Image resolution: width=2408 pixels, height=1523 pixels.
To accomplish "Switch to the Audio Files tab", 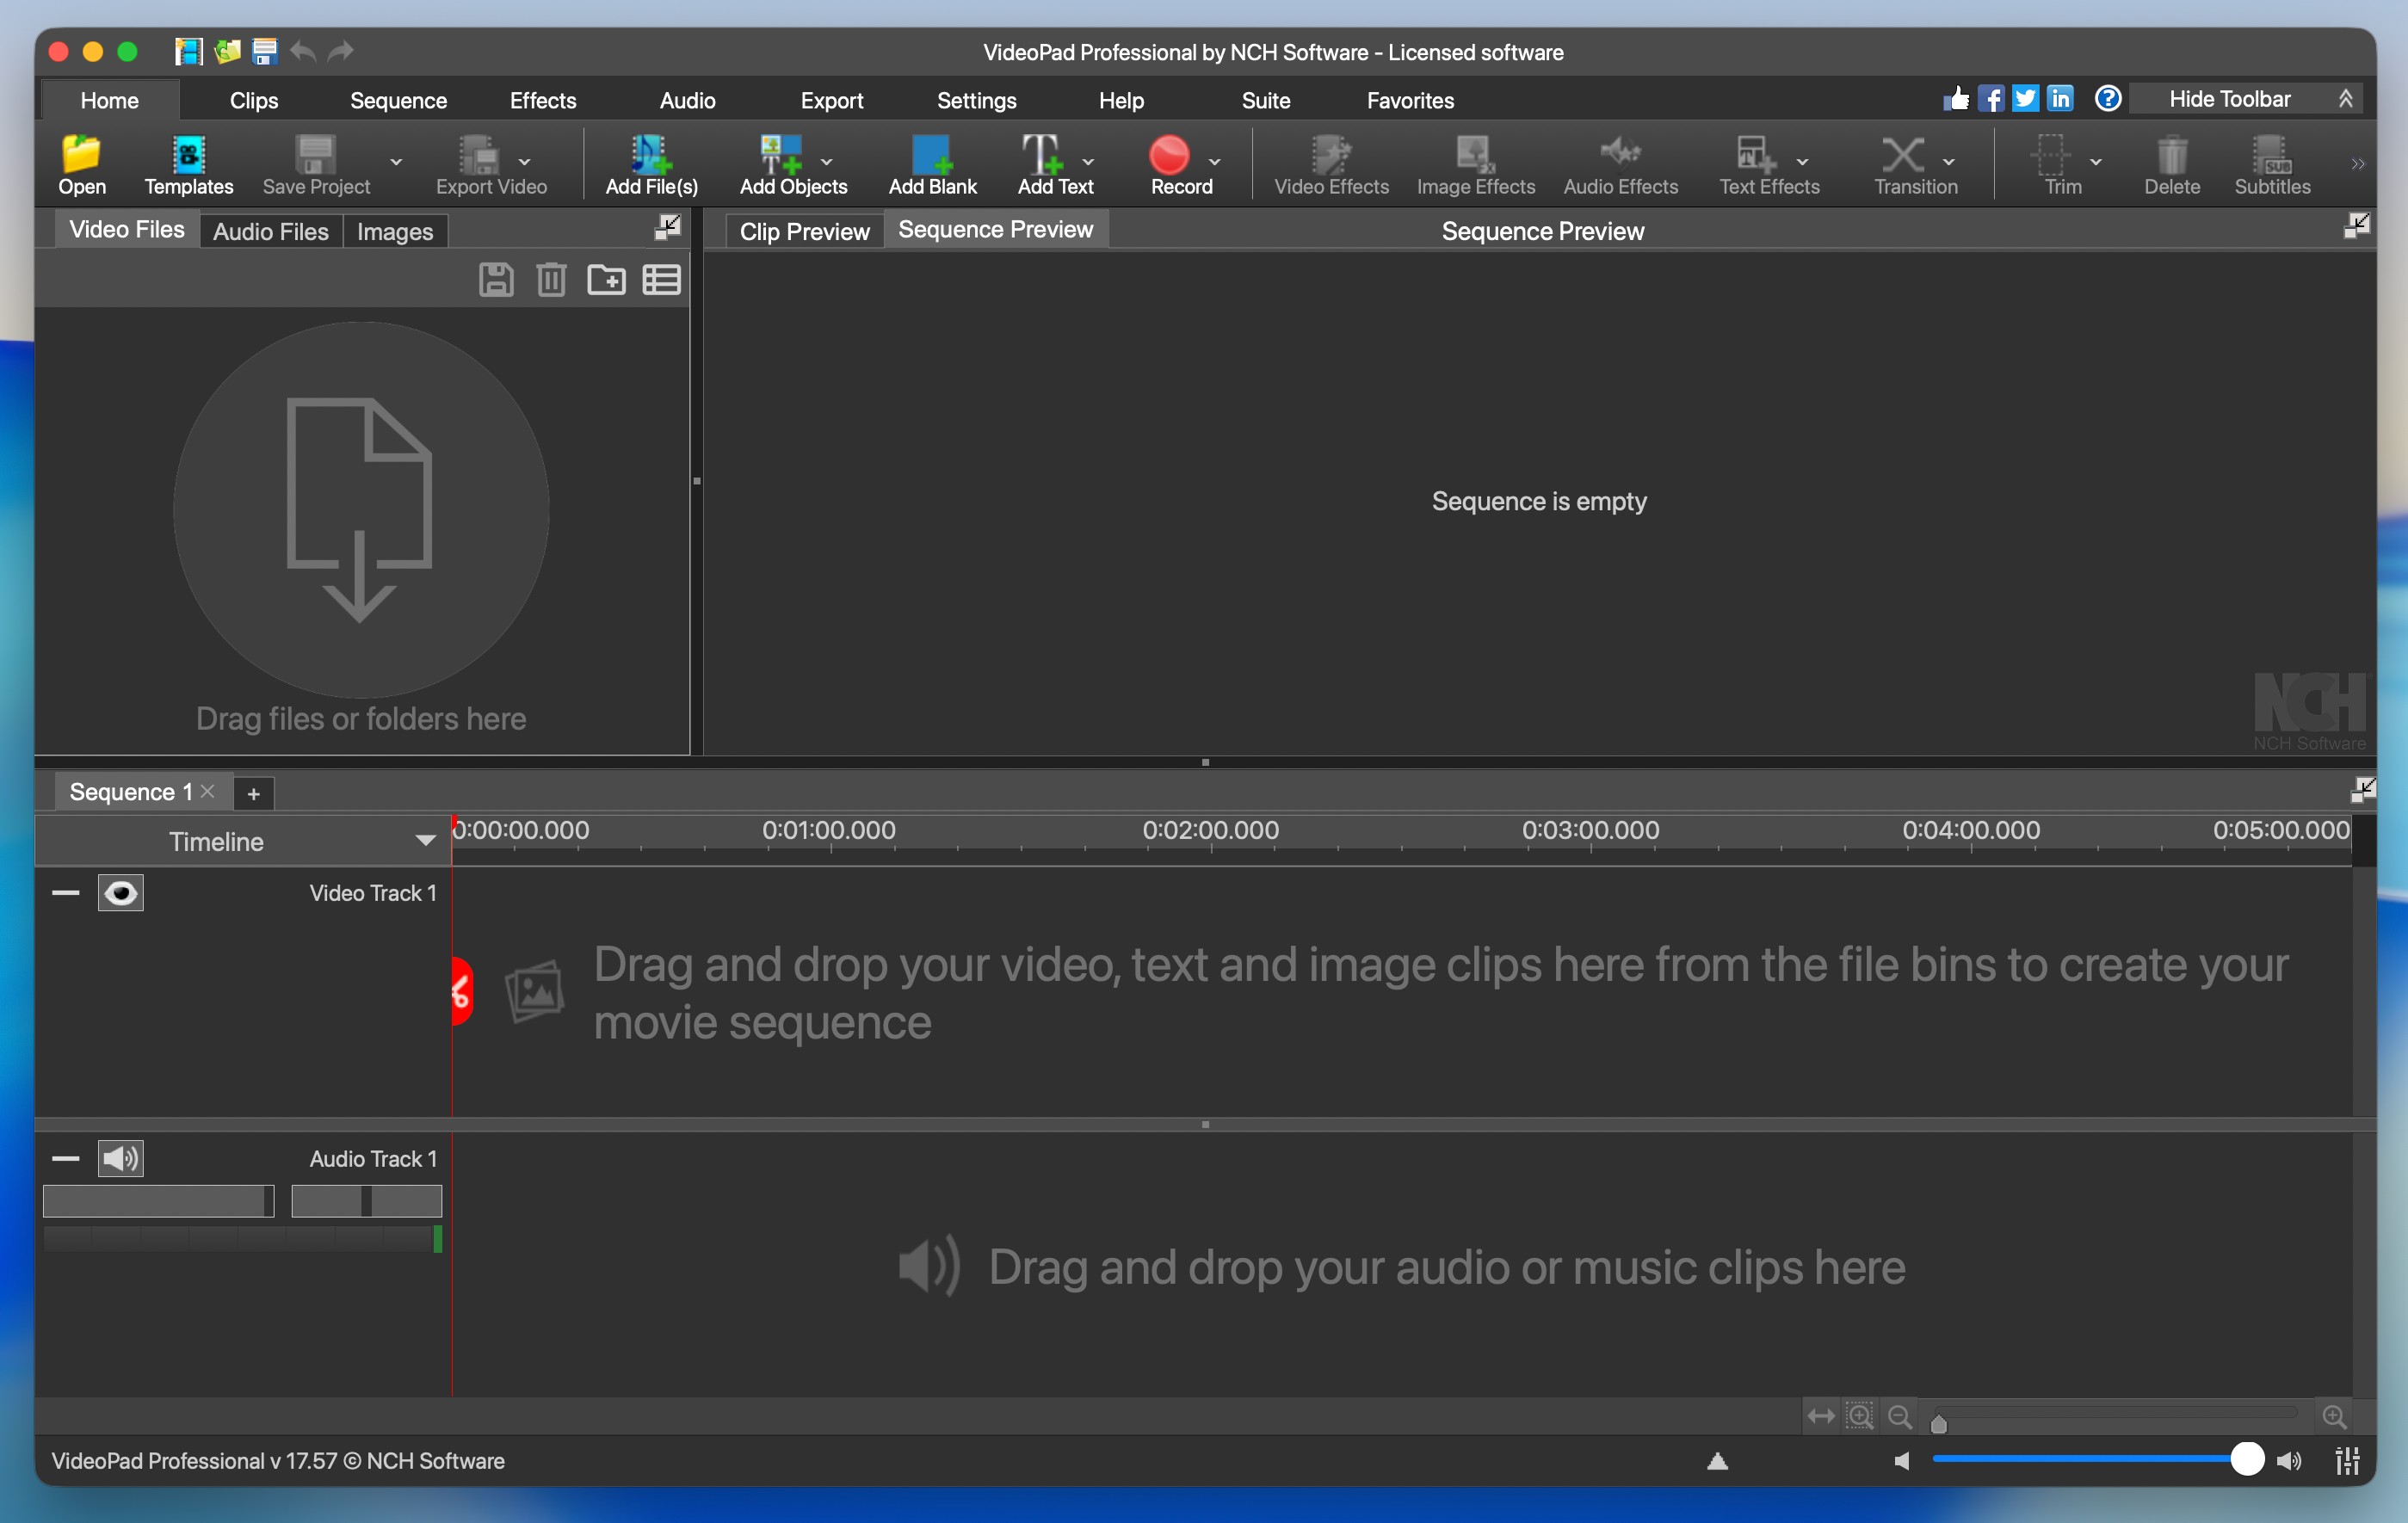I will (x=270, y=231).
